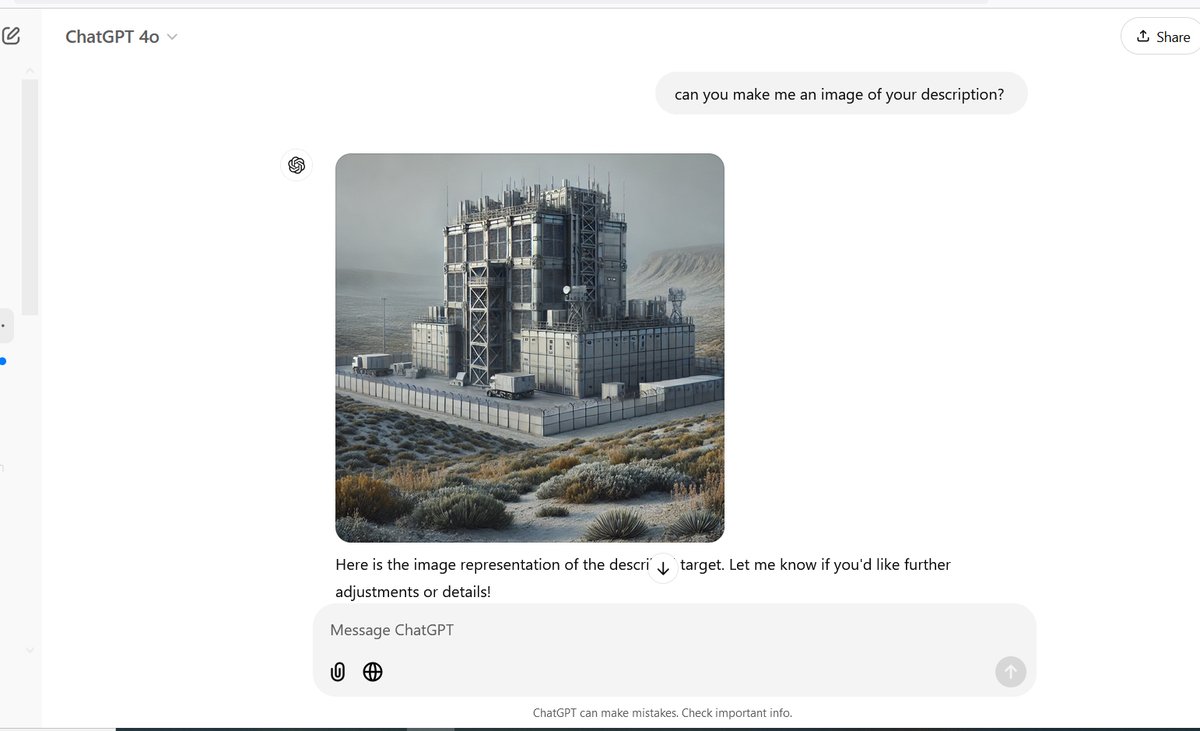Image resolution: width=1200 pixels, height=731 pixels.
Task: Click the ChatGPT logo beside the generated image
Action: pyautogui.click(x=297, y=164)
